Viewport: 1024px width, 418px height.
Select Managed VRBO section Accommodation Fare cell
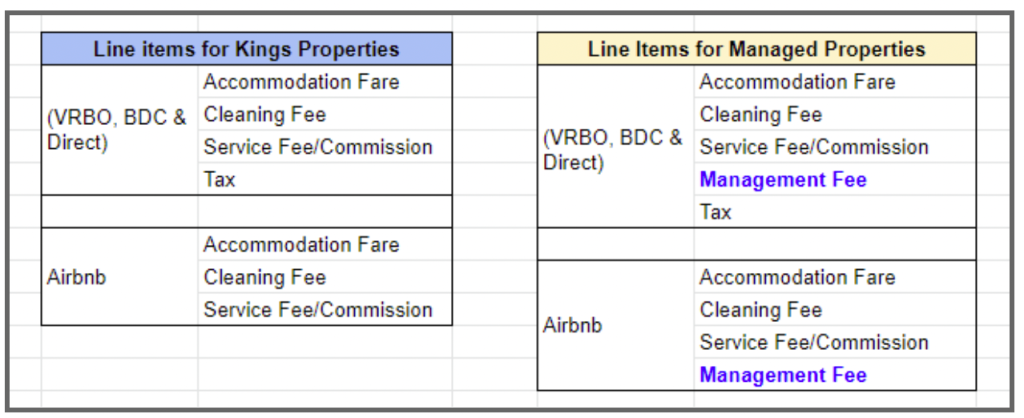(797, 82)
